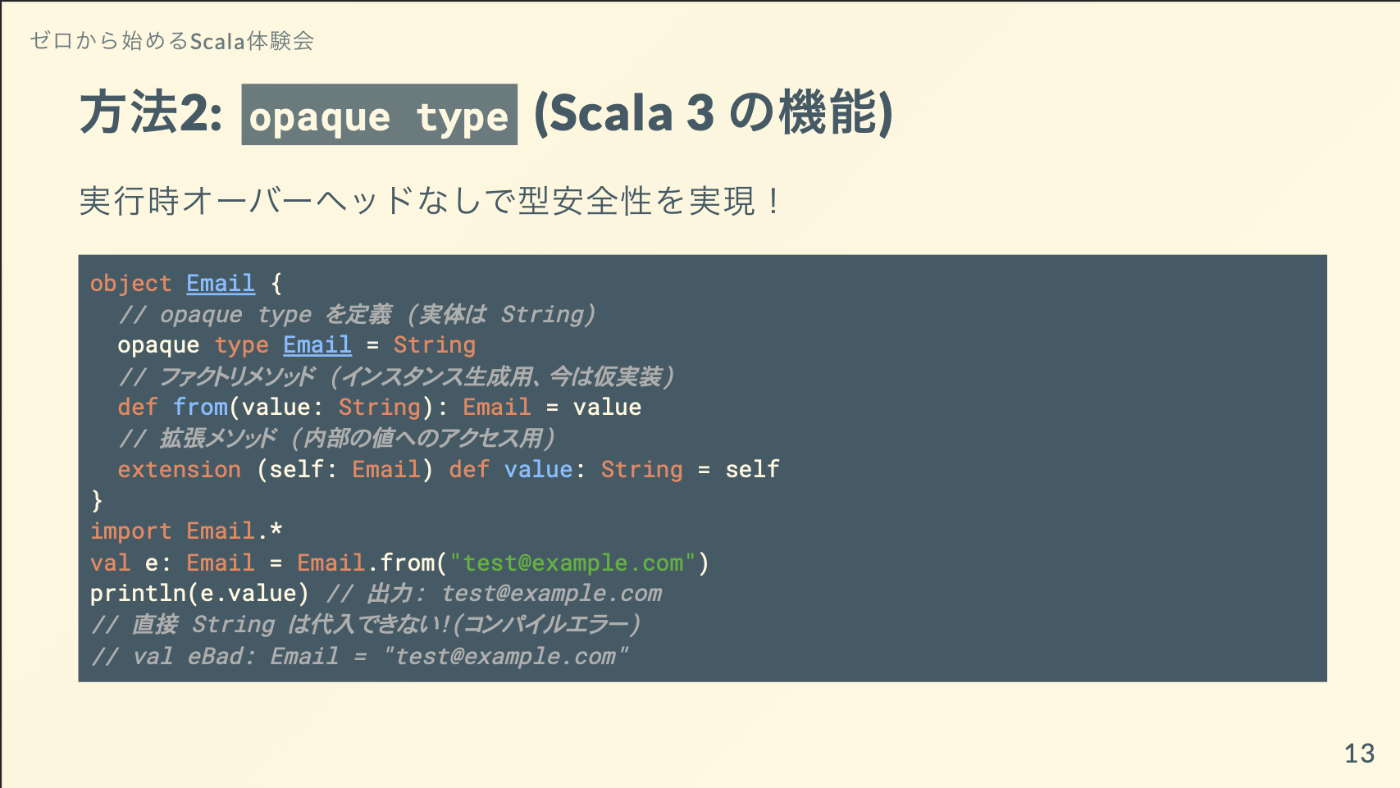
Task: Click the header text ゼロから始めるScala体験会
Action: [x=172, y=41]
